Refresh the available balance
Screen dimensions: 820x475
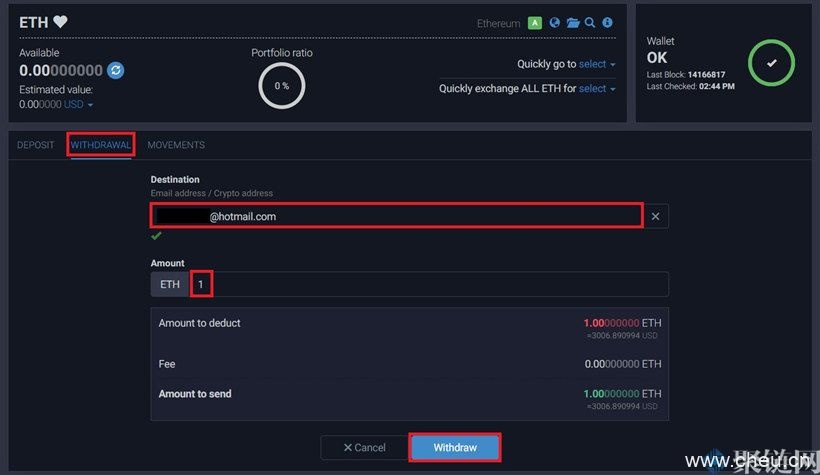pyautogui.click(x=116, y=70)
